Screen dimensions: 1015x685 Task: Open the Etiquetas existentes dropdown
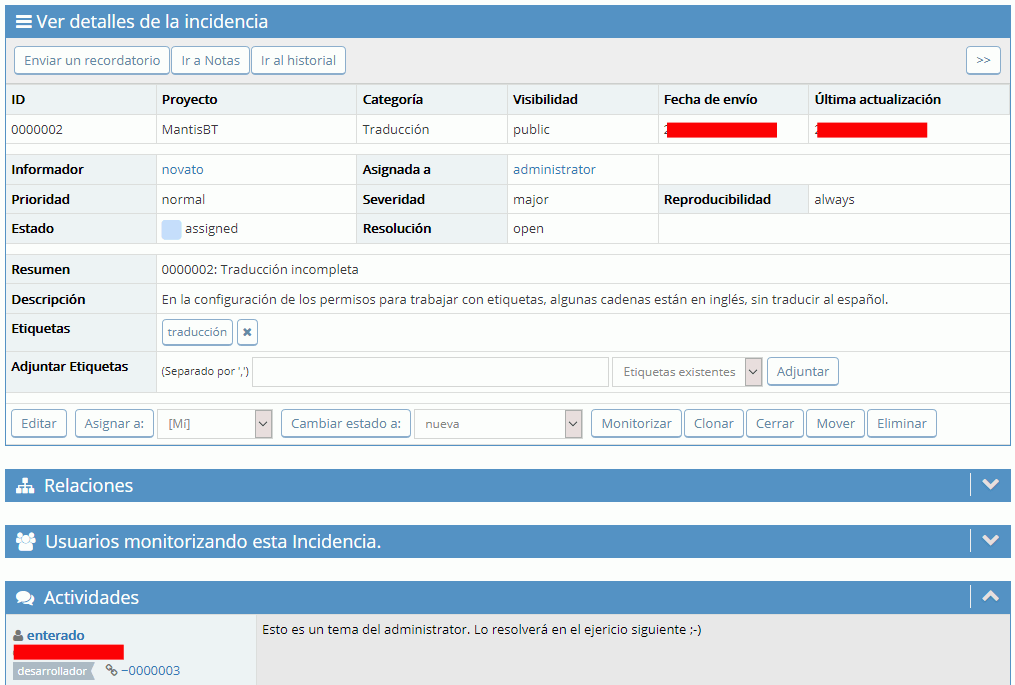tap(687, 372)
